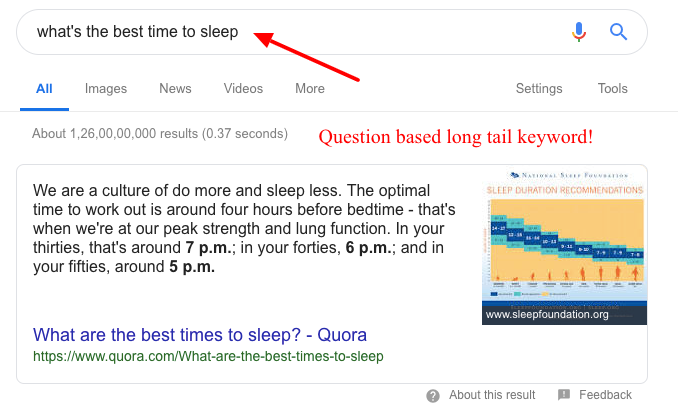The height and width of the screenshot is (413, 678).
Task: Switch to the Images tab
Action: tap(106, 89)
